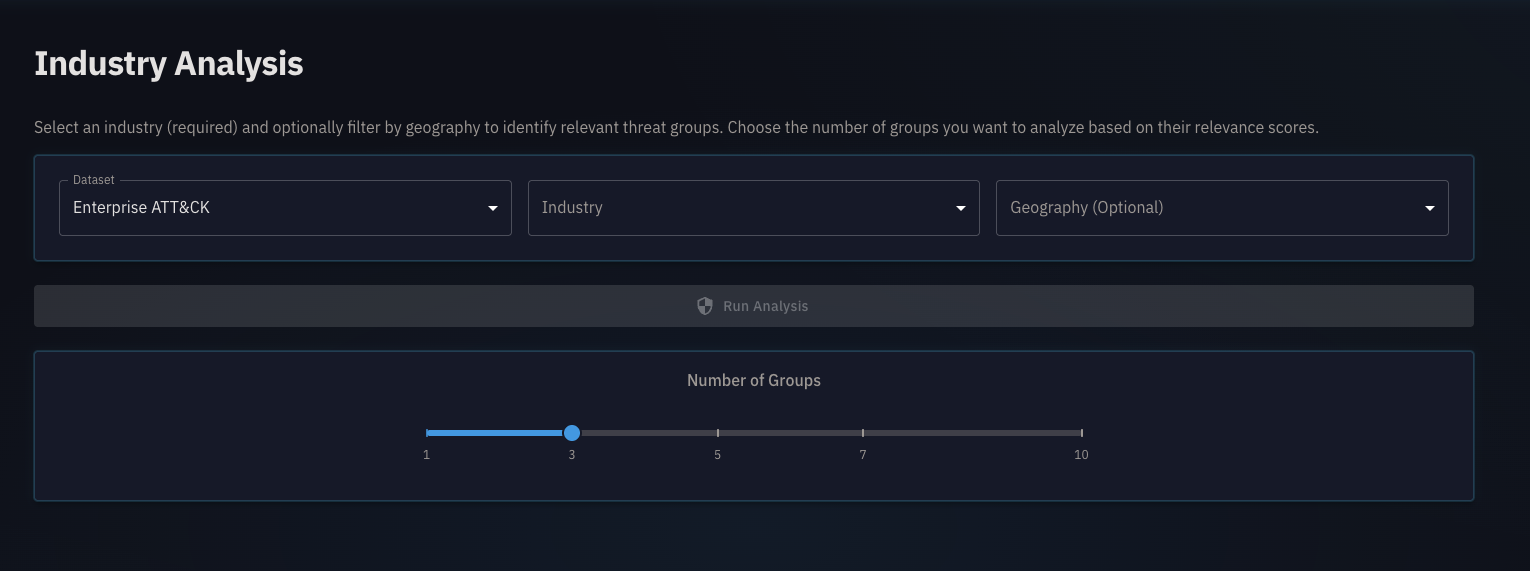Click the Industry Analysis heading
Viewport: 1530px width, 571px height.
(169, 63)
